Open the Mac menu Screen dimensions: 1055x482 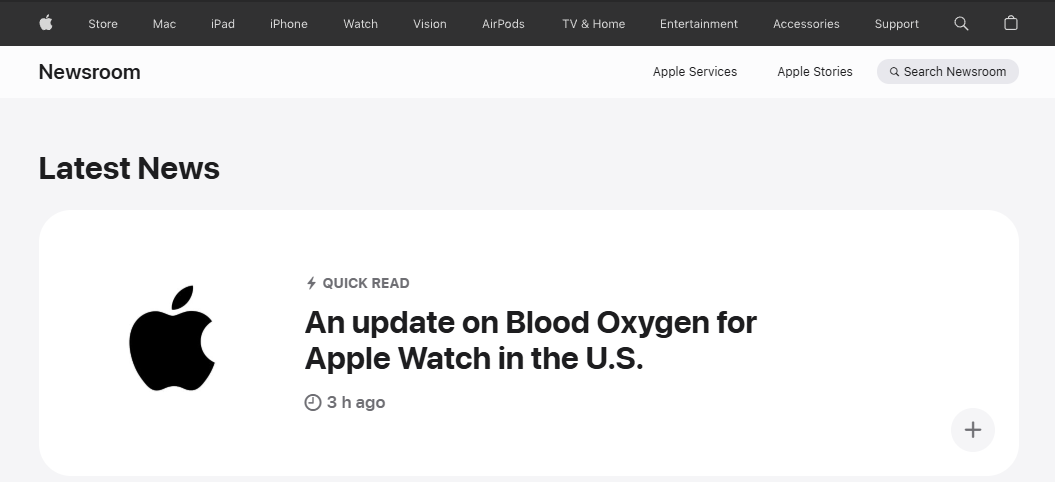(164, 24)
